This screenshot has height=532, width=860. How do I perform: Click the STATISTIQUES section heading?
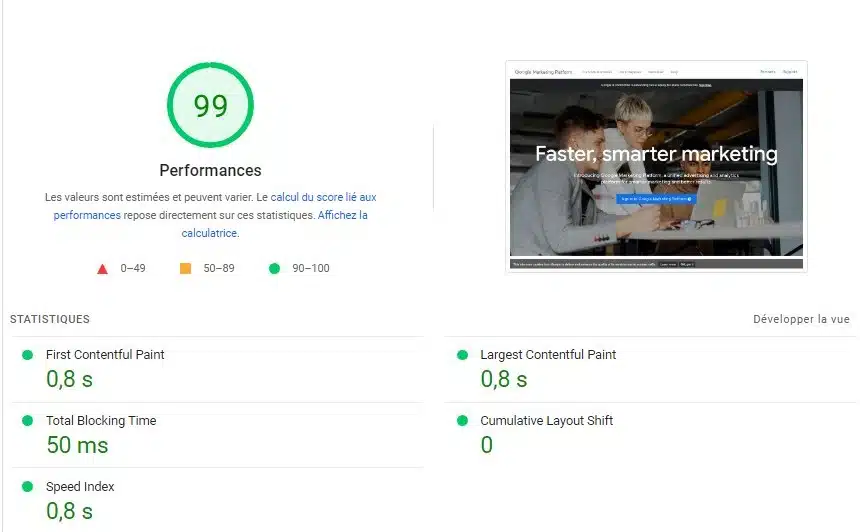(x=50, y=319)
